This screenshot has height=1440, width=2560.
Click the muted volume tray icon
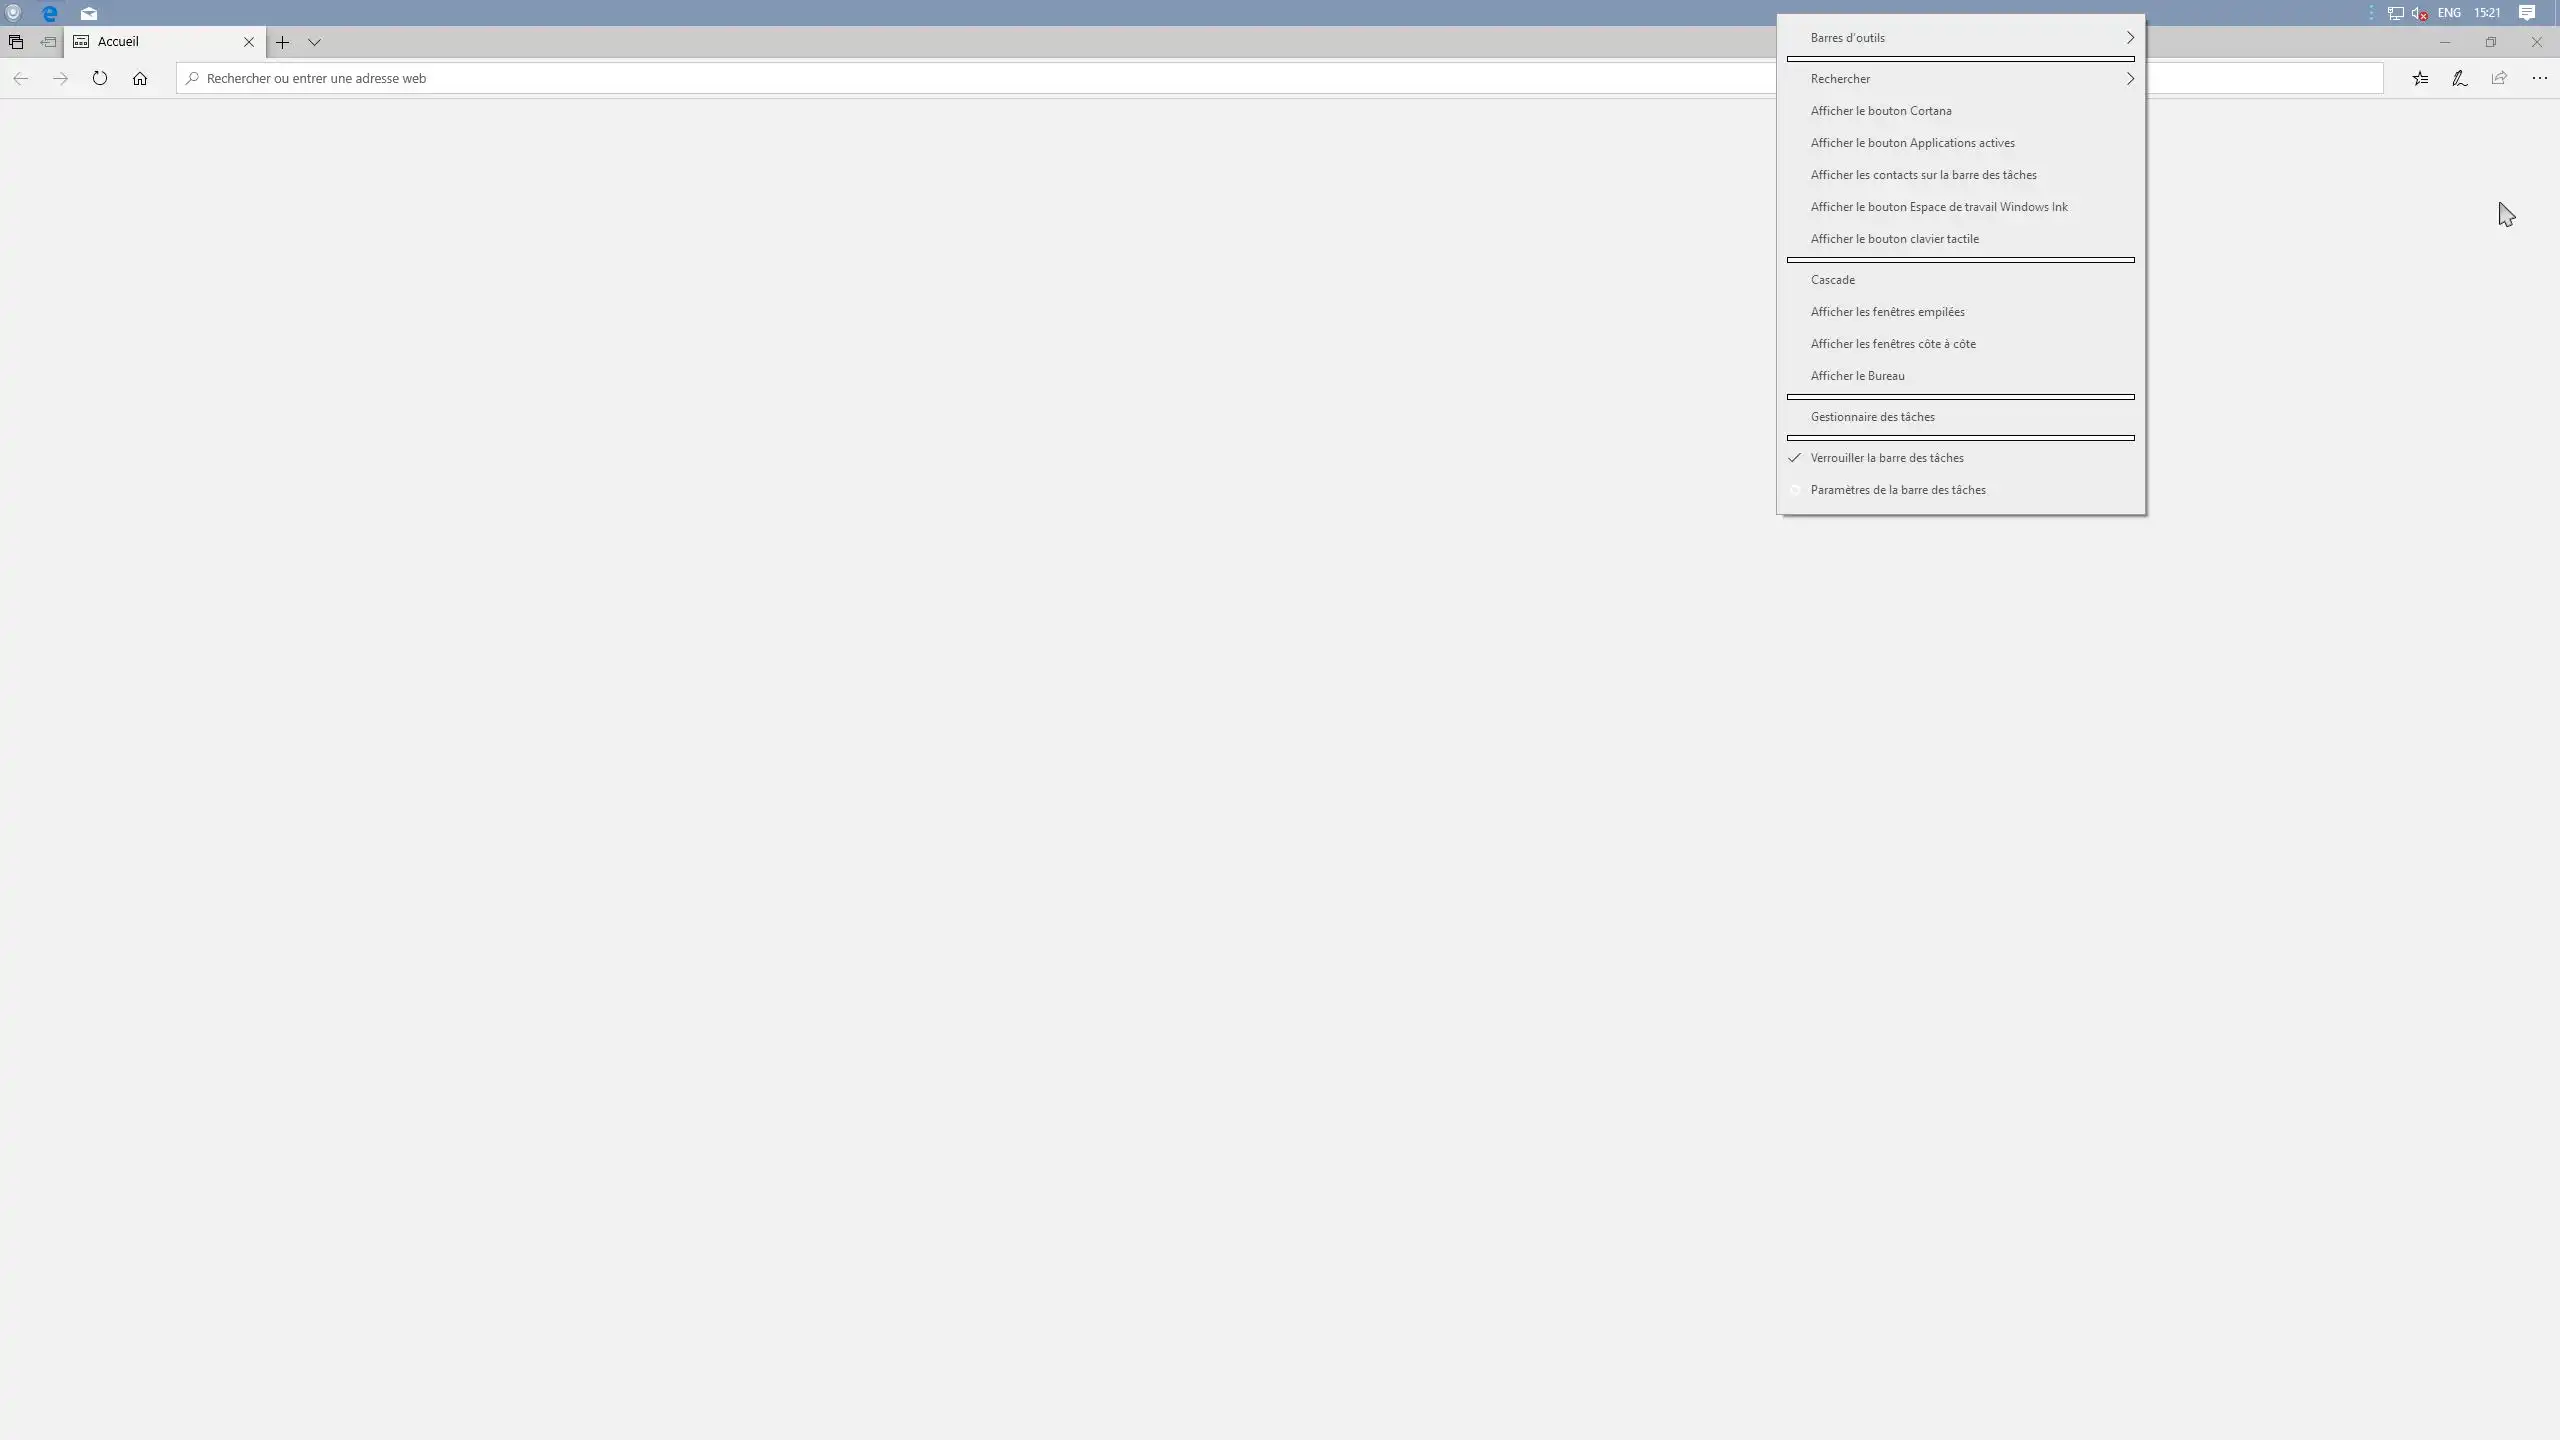point(2419,13)
